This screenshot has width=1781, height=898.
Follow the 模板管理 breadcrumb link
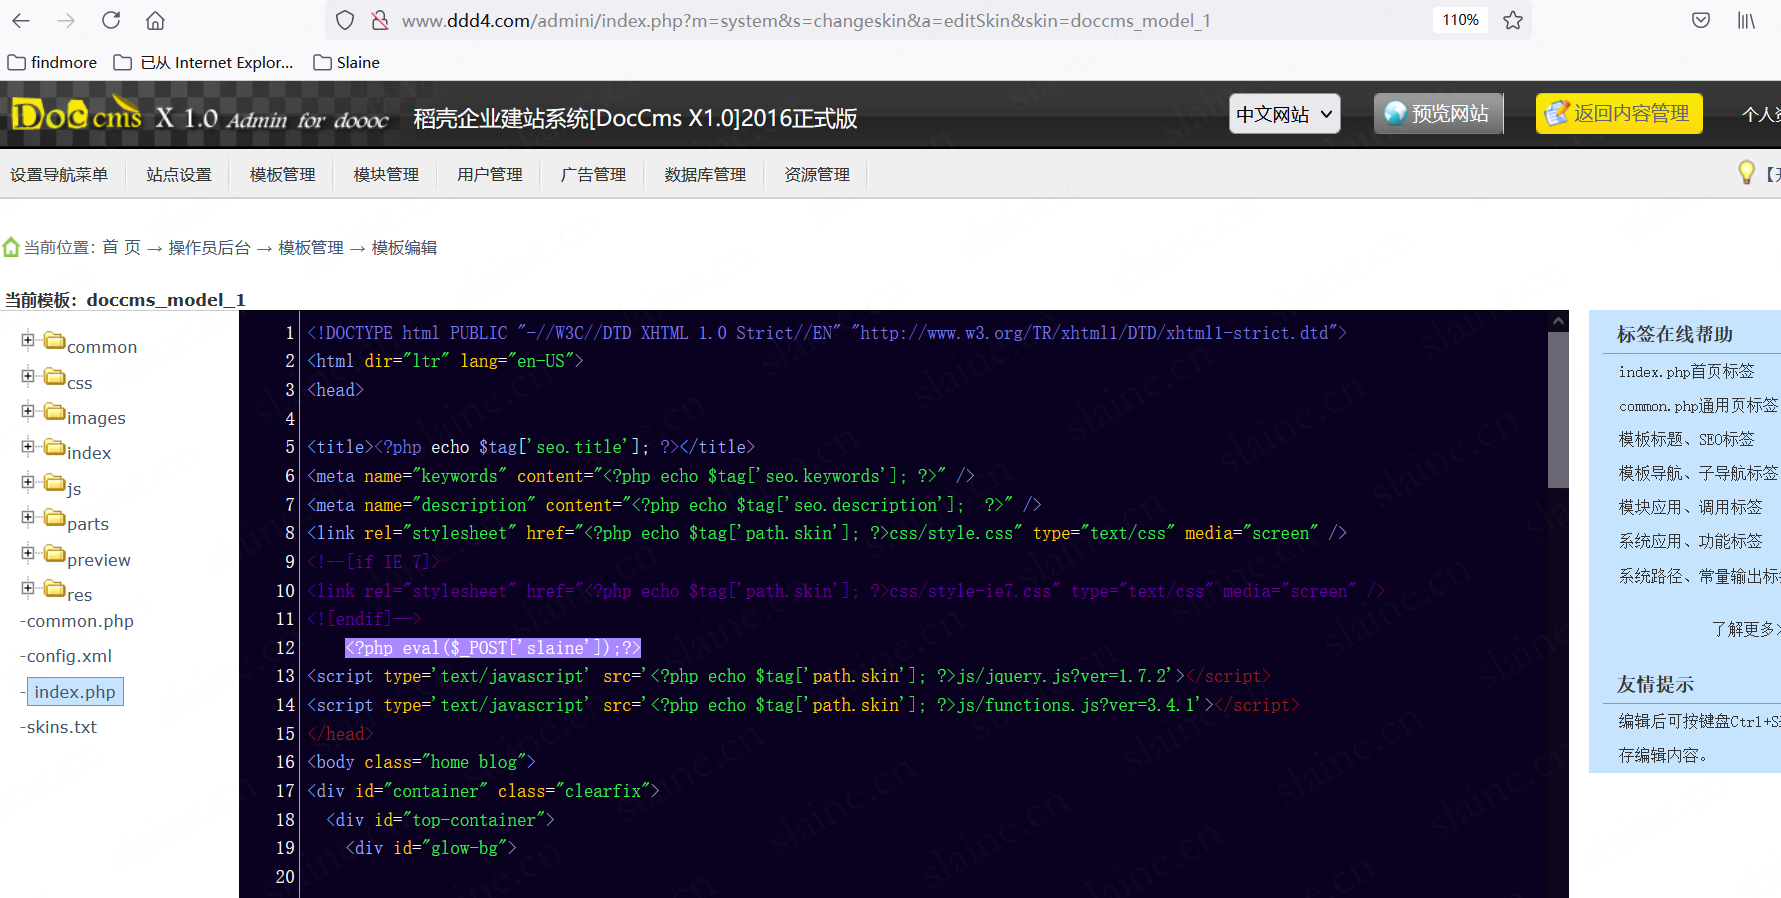311,247
